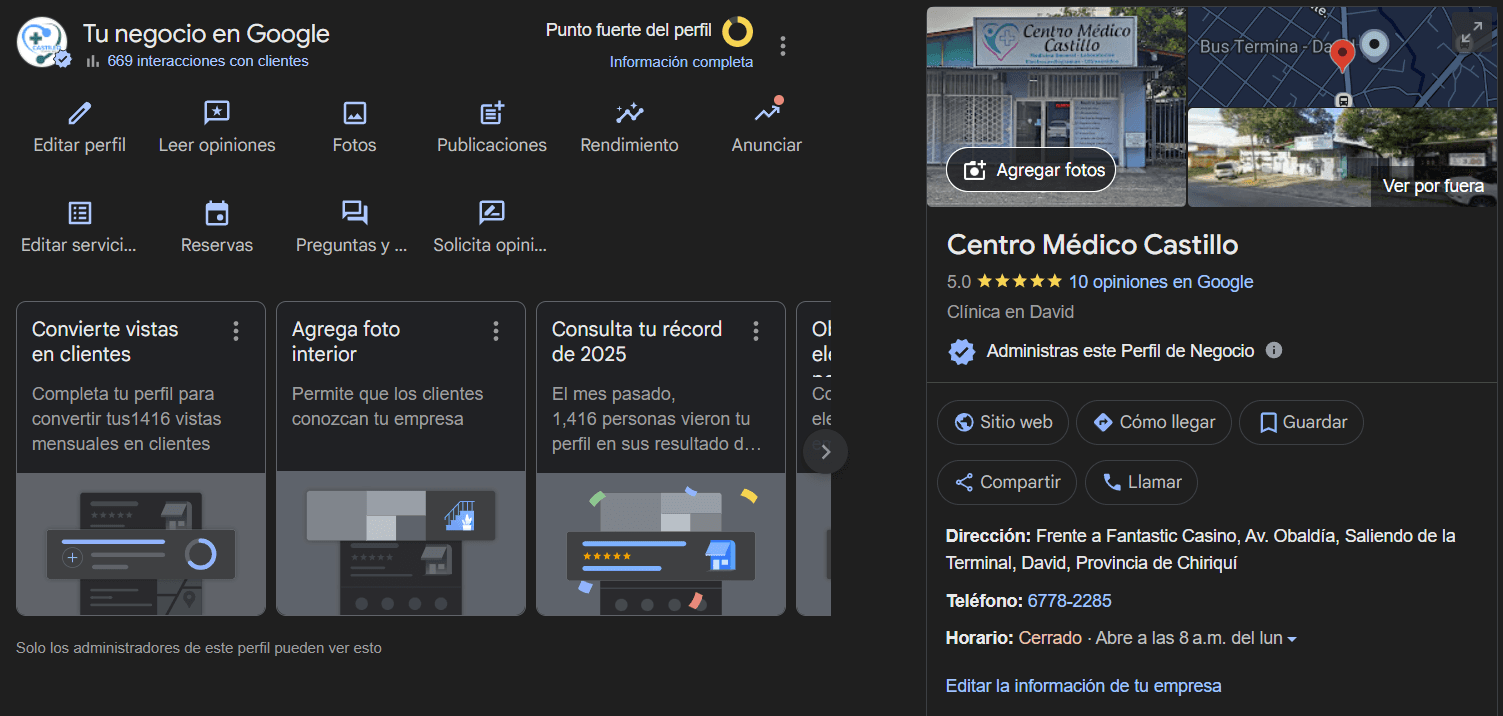Open 669 interacciones con clientes link
1503x716 pixels.
(208, 61)
